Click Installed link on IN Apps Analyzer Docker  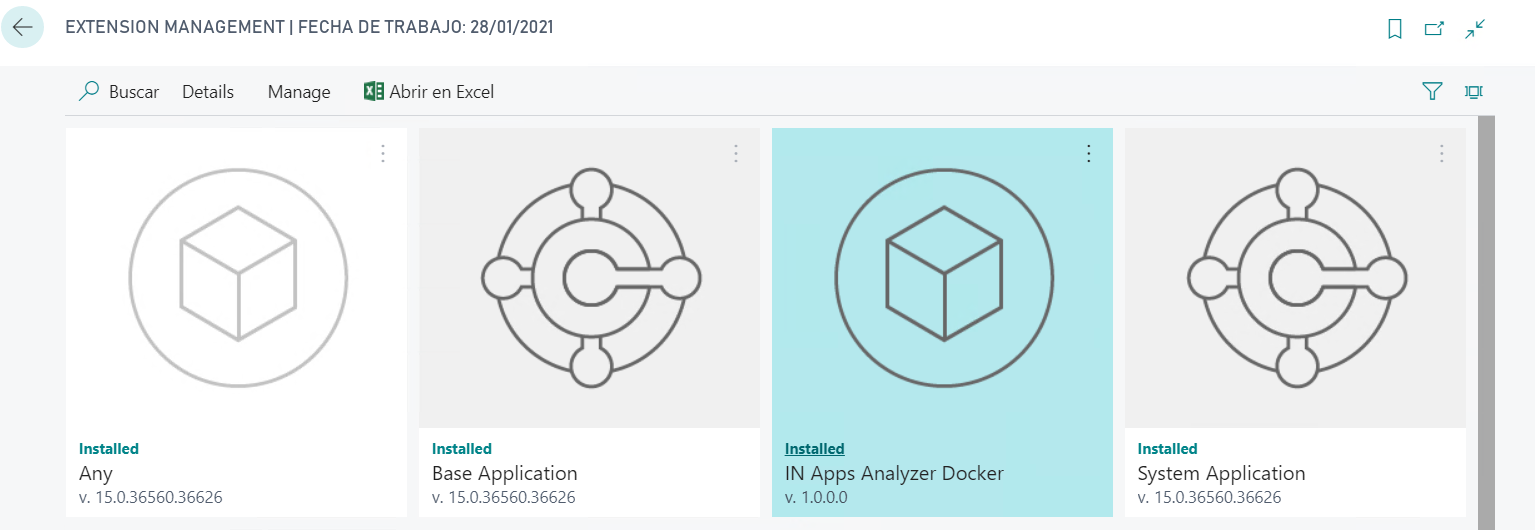(814, 449)
